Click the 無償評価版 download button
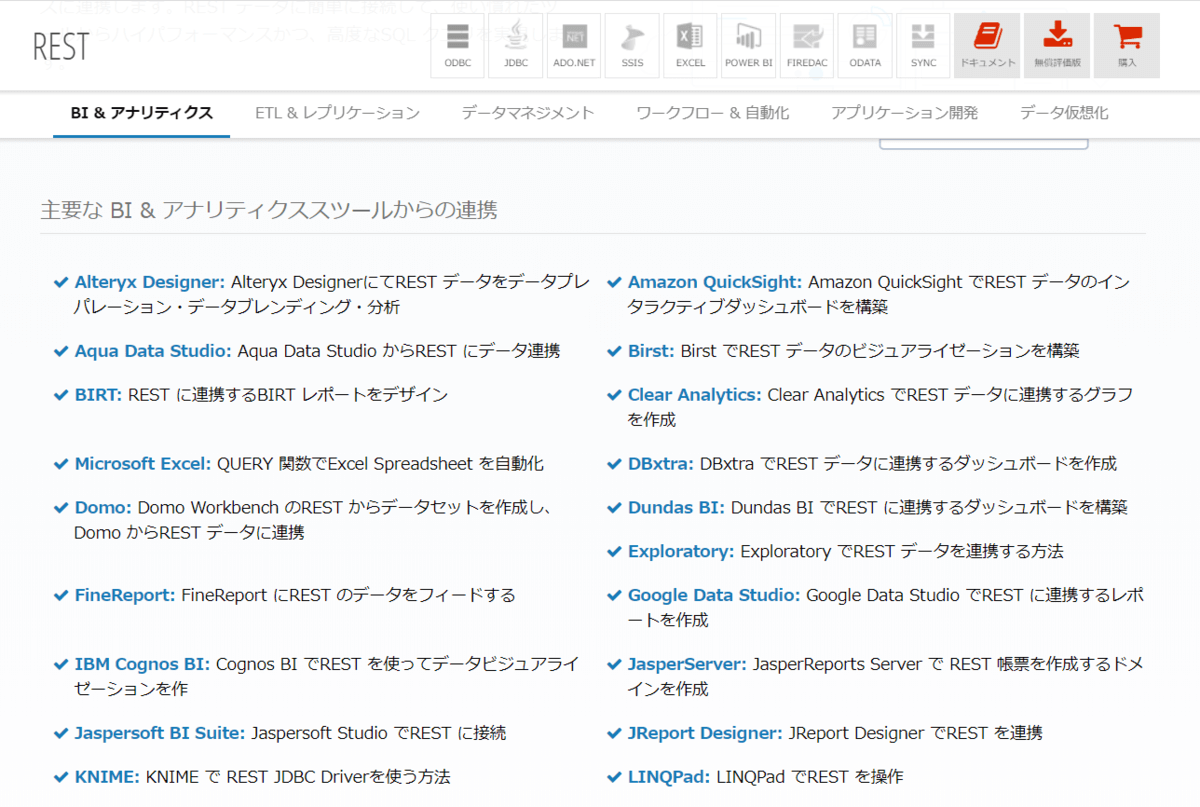1200x807 pixels. [x=1057, y=46]
